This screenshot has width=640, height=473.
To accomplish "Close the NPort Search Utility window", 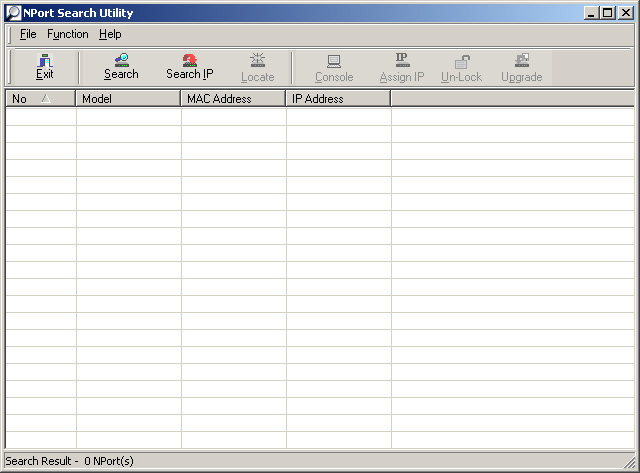I will tap(624, 13).
